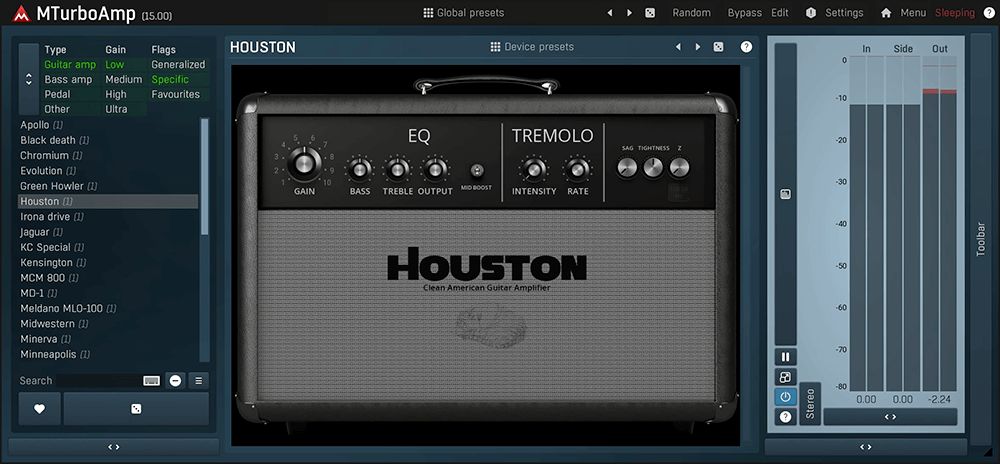Click the device list scrollbar
This screenshot has height=464, width=1000.
205,176
